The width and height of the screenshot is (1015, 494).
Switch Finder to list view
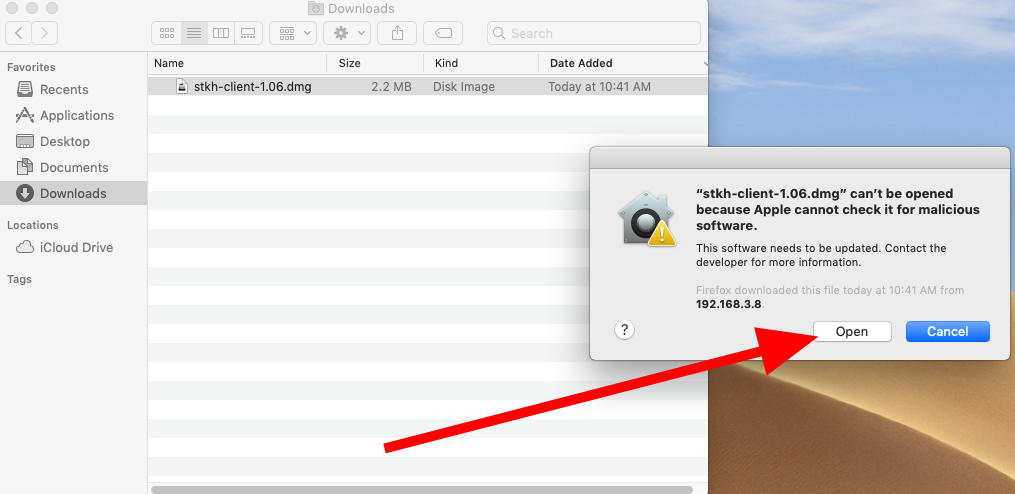pyautogui.click(x=194, y=33)
